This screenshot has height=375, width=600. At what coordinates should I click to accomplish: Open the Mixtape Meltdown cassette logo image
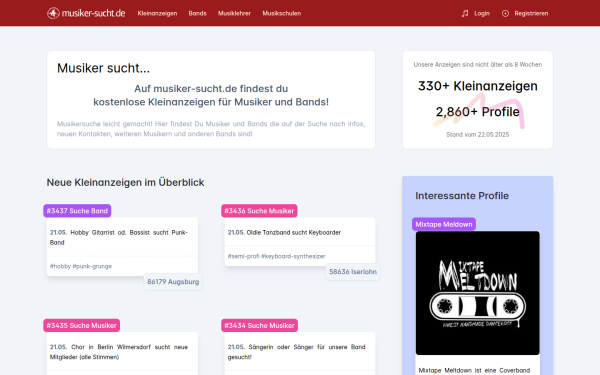[478, 293]
